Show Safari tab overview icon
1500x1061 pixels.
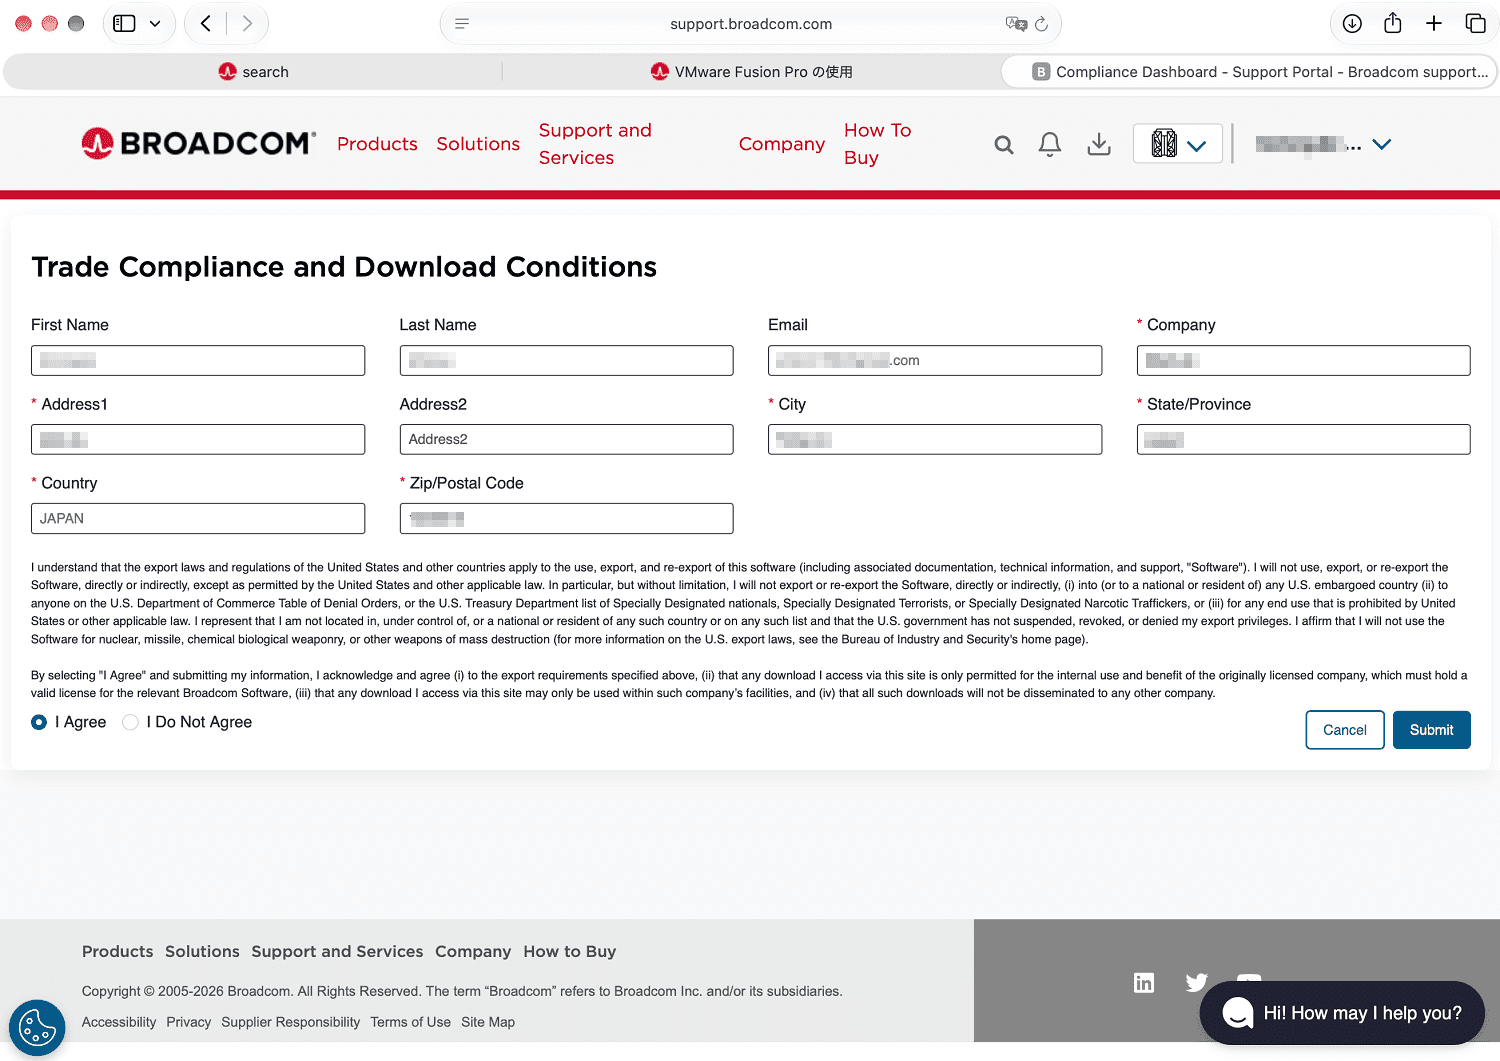[1475, 24]
